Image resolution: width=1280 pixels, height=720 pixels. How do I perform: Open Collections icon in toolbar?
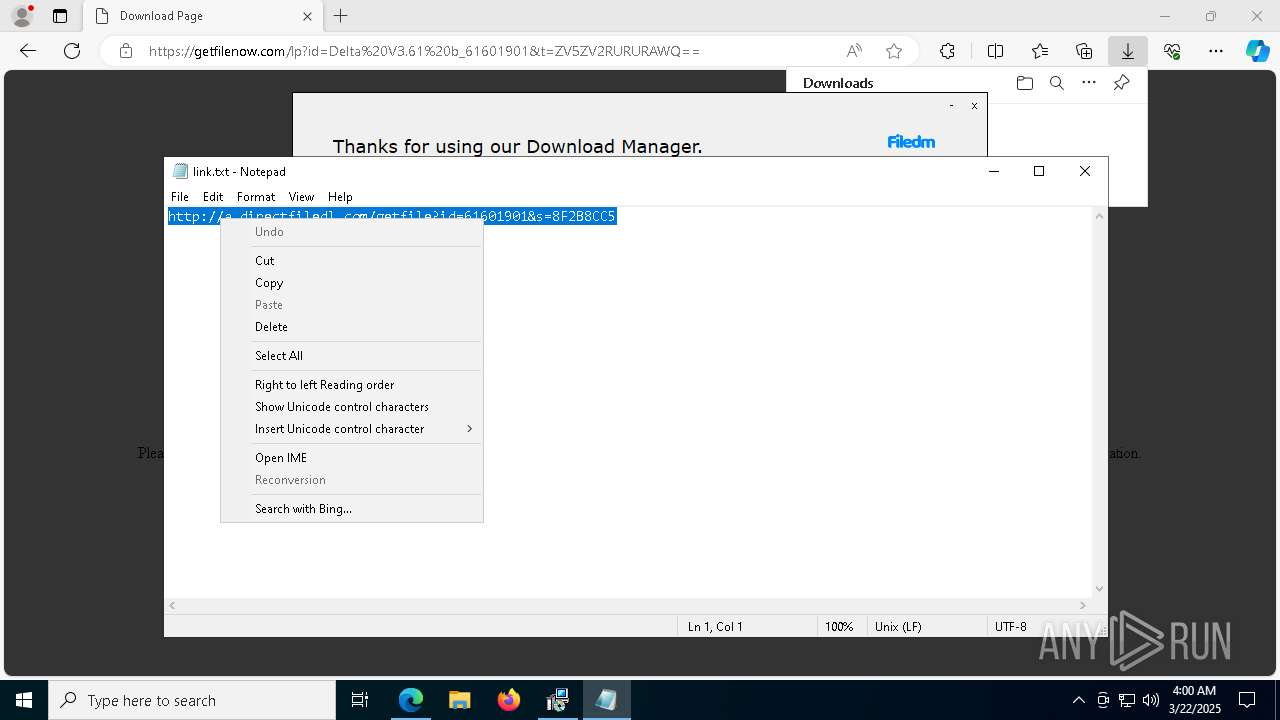pyautogui.click(x=1084, y=51)
